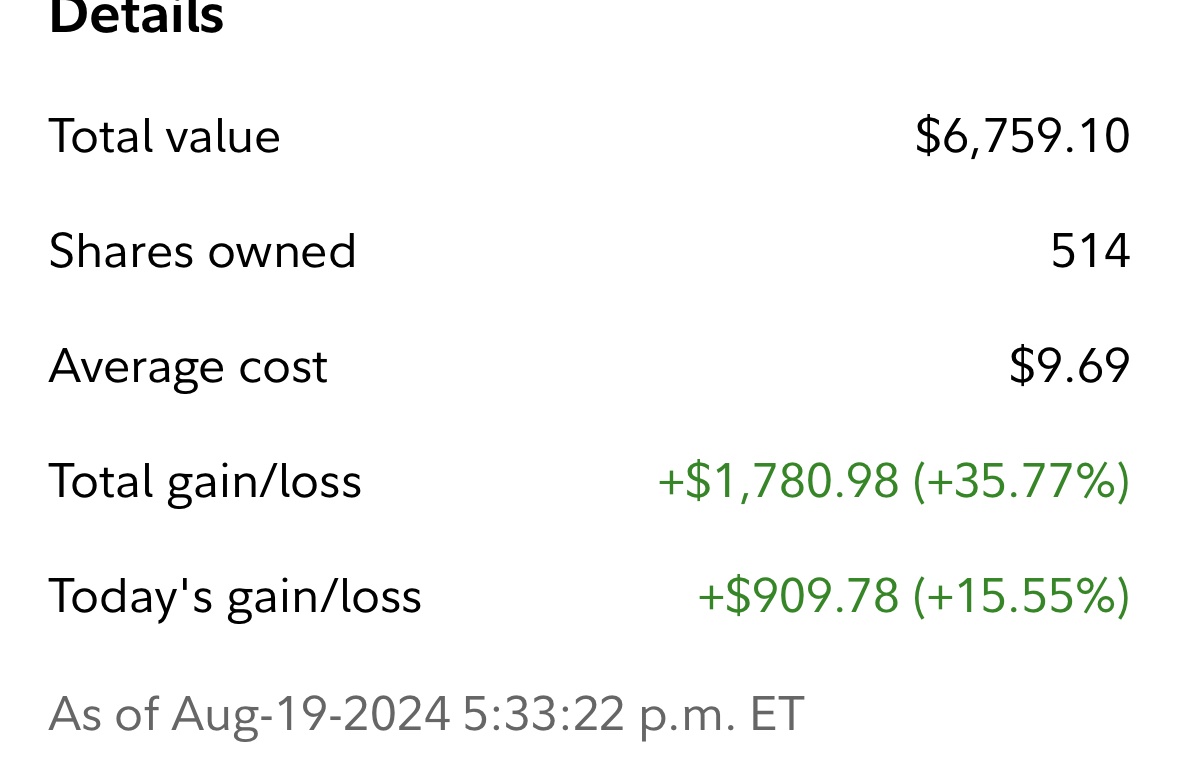1179x784 pixels.
Task: Select the $9.69 average cost value
Action: coord(1069,366)
